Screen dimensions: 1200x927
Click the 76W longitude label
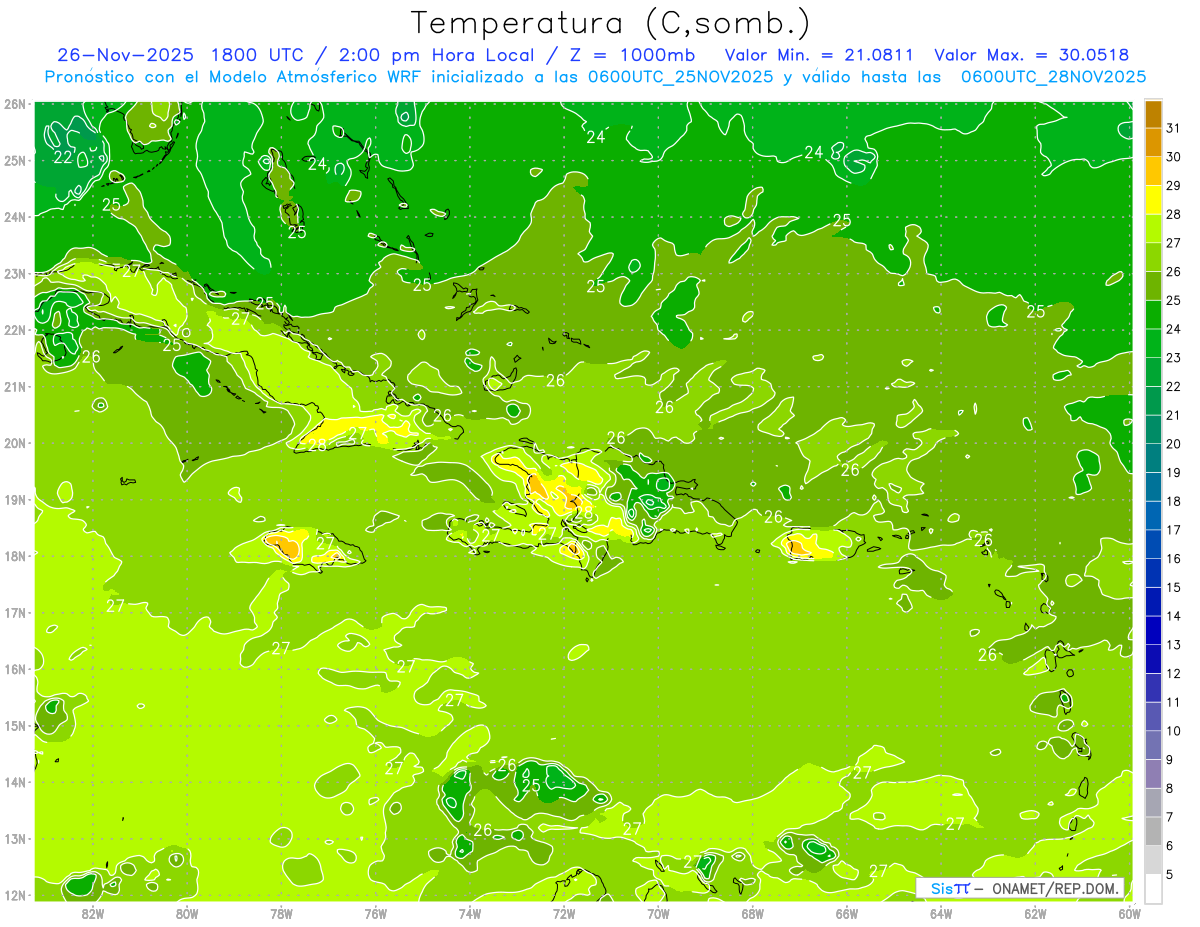click(375, 912)
